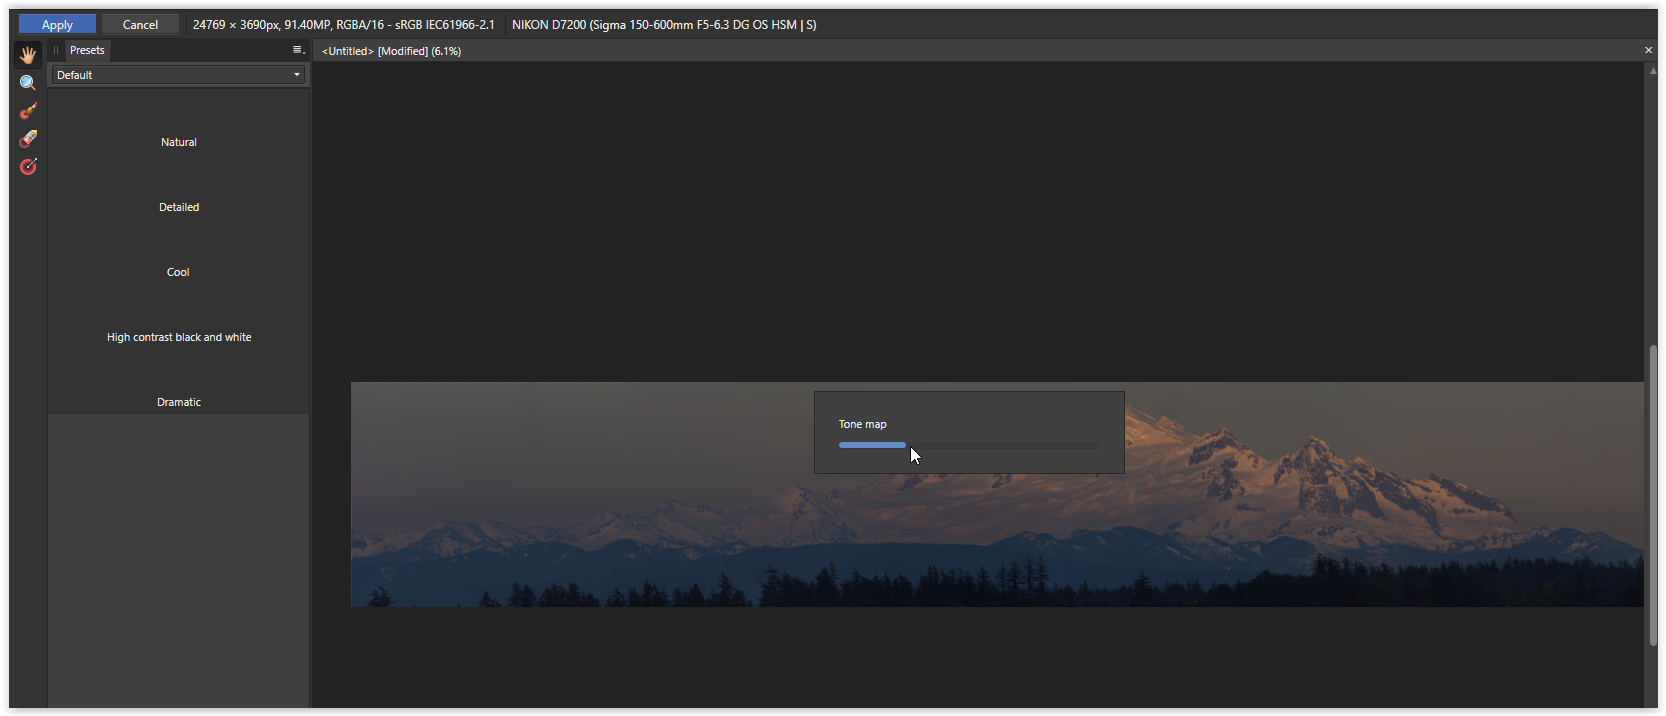This screenshot has width=1666, height=716.
Task: Click the mountain panorama image preview
Action: coord(997,494)
